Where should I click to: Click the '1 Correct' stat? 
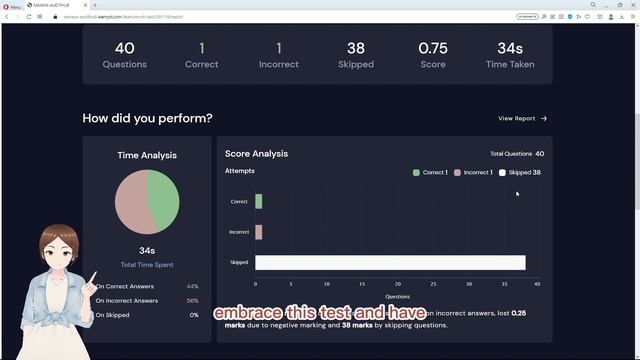pyautogui.click(x=202, y=55)
